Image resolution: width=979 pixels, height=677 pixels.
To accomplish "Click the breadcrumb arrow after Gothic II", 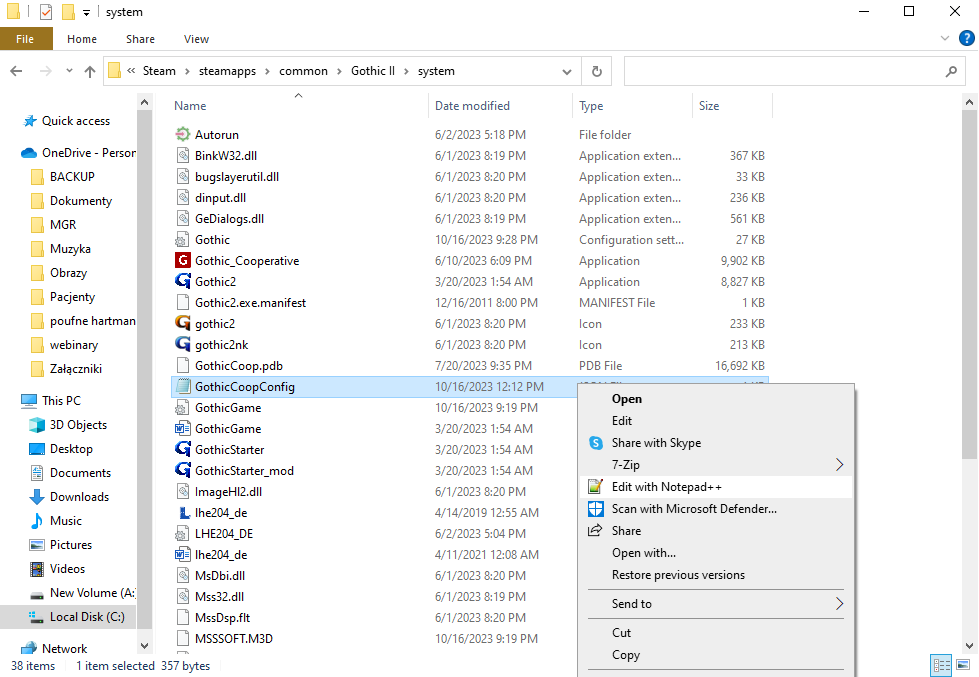I will tap(406, 71).
